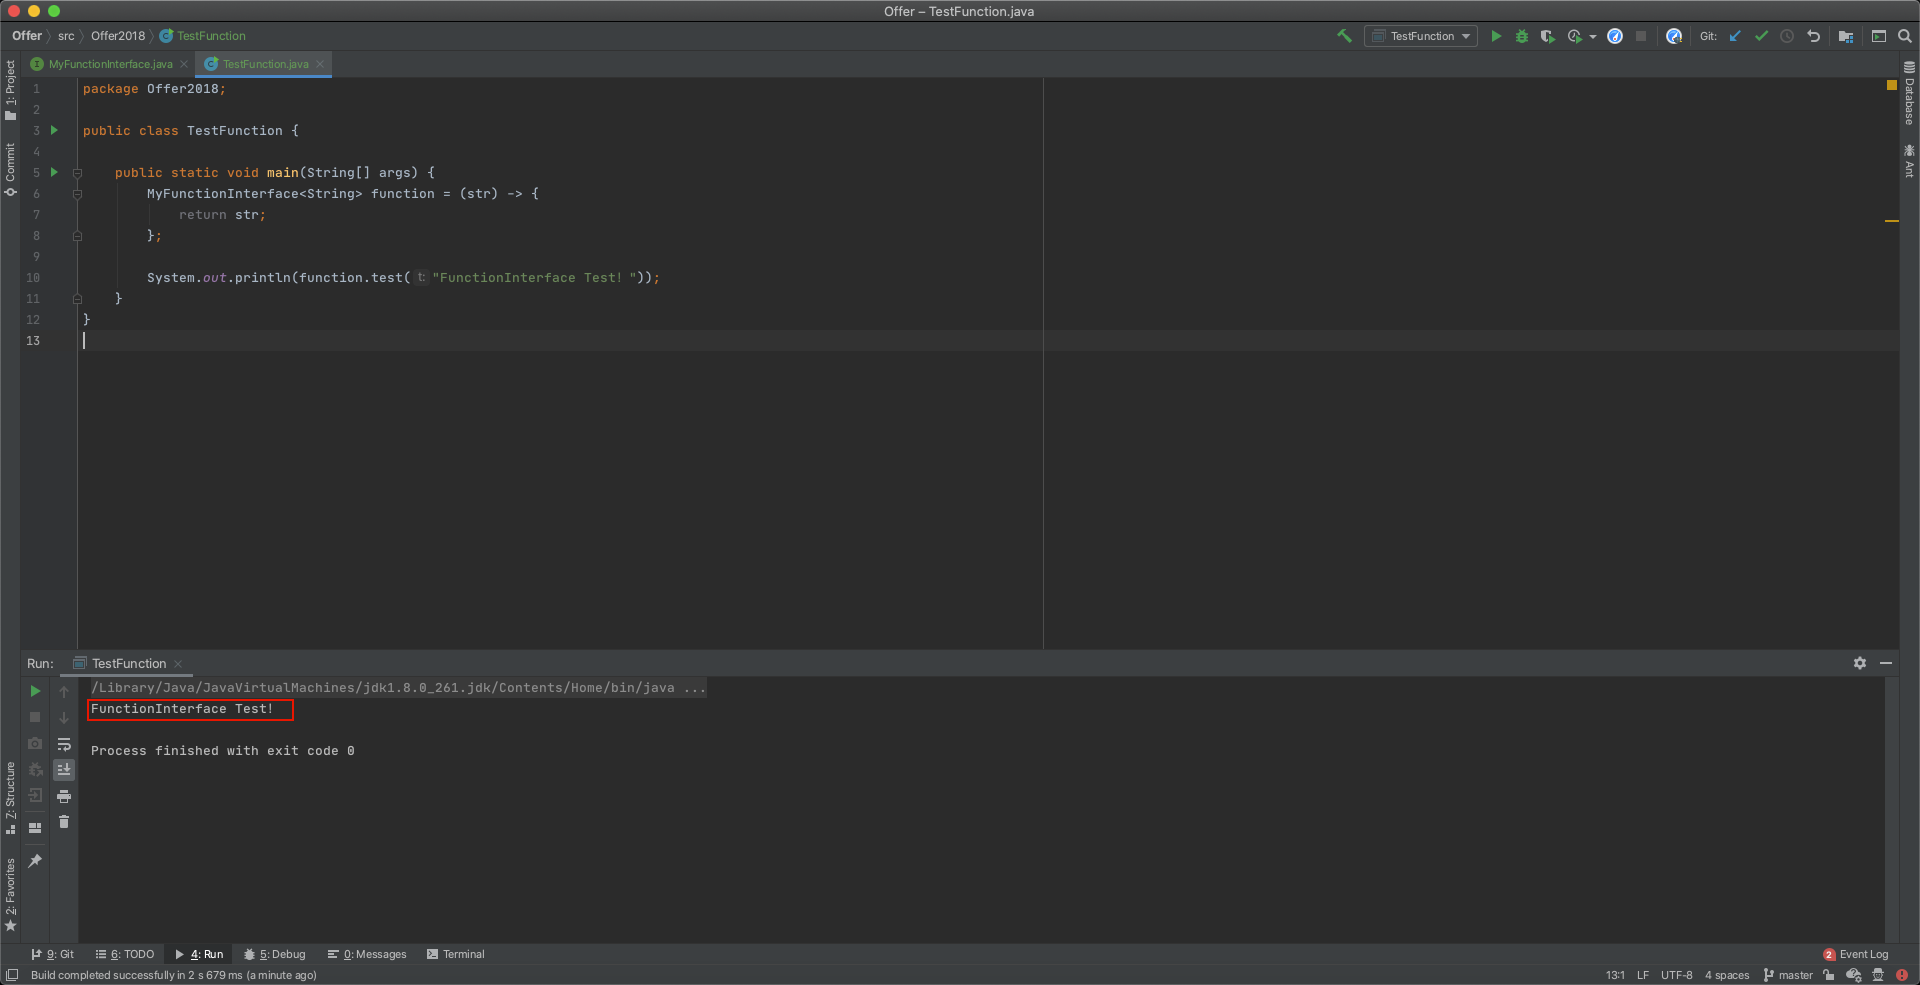This screenshot has height=985, width=1920.
Task: Open Project Structure from the folder icon
Action: click(x=1846, y=36)
